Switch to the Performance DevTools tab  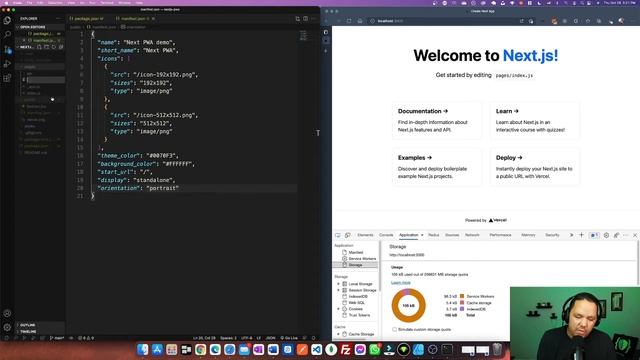tap(500, 235)
